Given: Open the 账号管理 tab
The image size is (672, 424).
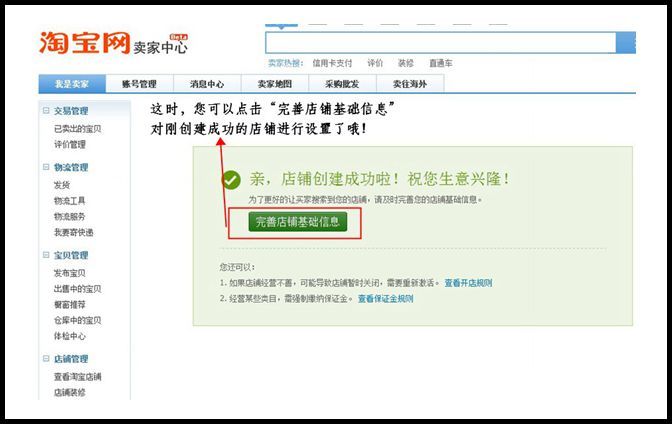Looking at the screenshot, I should pyautogui.click(x=139, y=84).
